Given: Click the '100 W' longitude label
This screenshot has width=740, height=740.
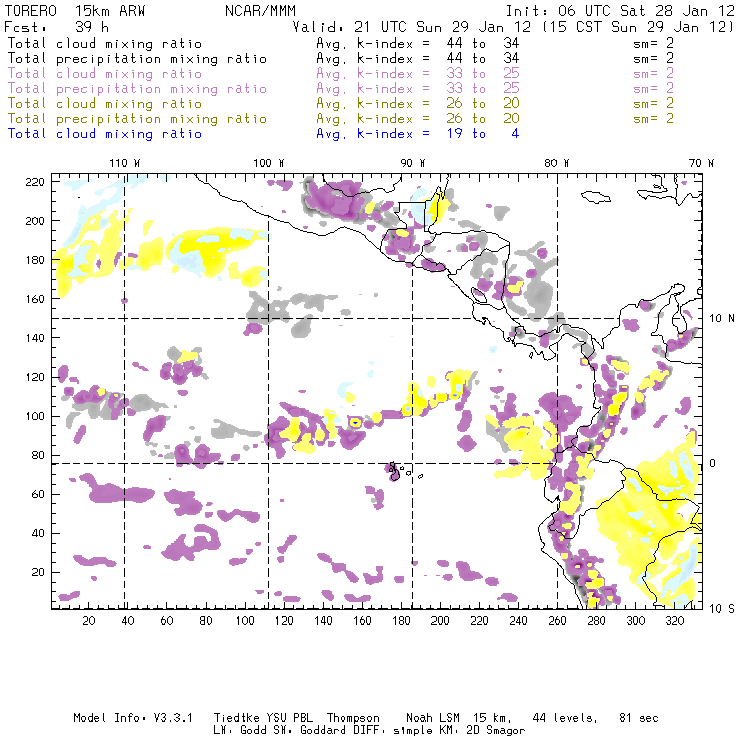Looking at the screenshot, I should tap(269, 163).
